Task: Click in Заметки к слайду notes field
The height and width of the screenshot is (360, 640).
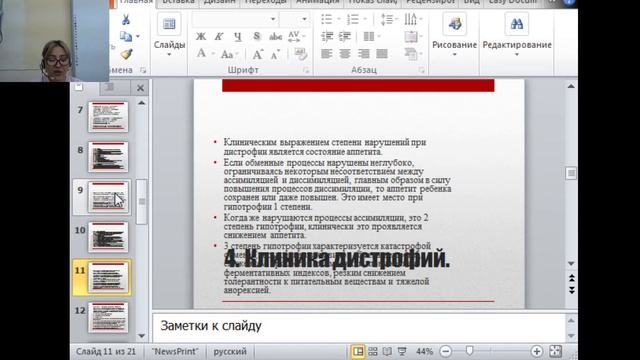Action: tap(358, 327)
